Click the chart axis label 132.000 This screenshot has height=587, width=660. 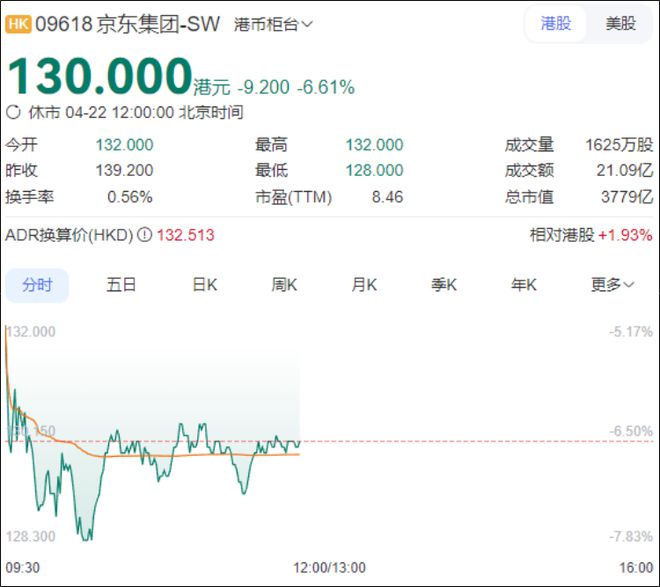click(x=31, y=332)
